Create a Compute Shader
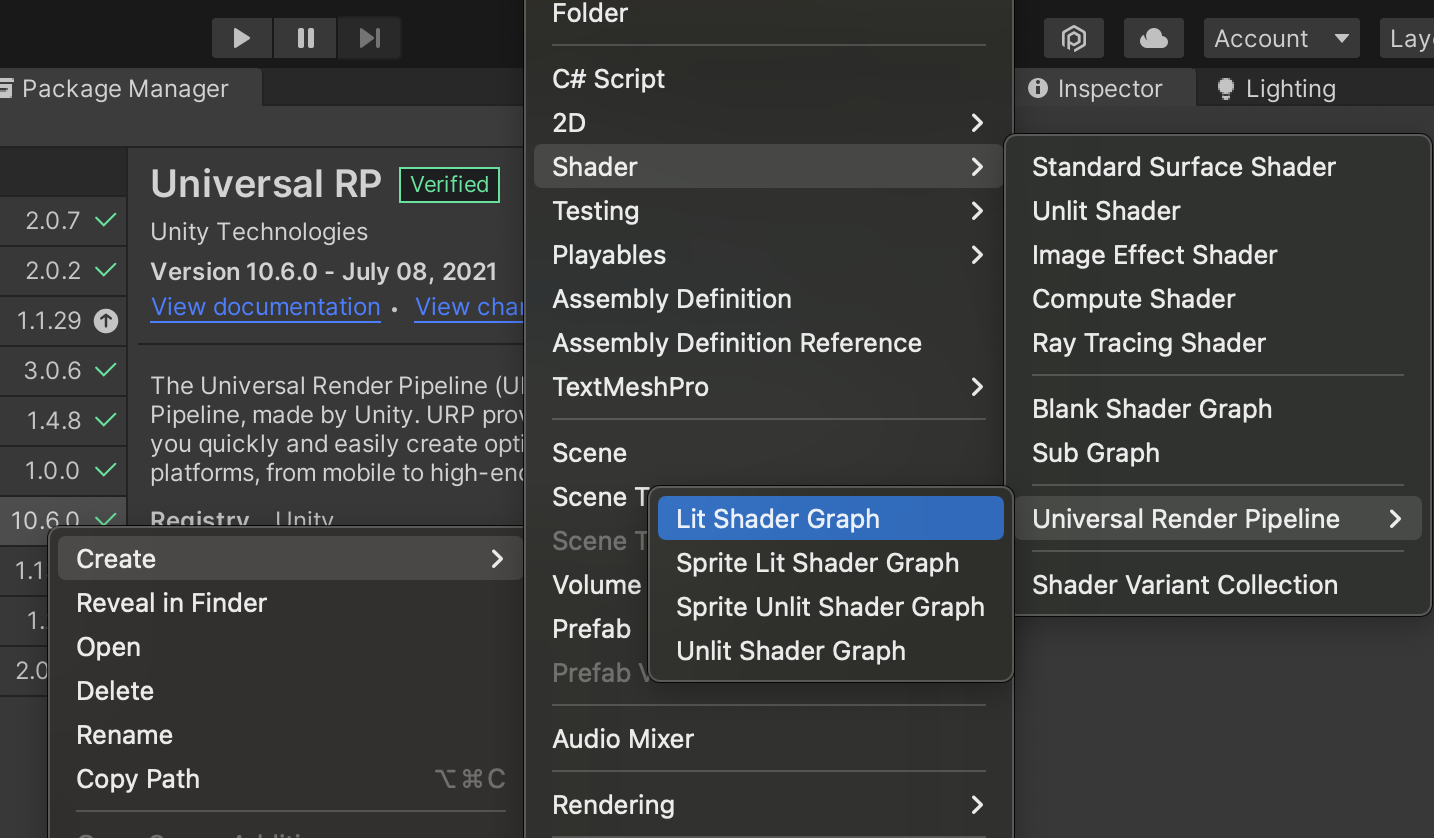 [x=1218, y=299]
